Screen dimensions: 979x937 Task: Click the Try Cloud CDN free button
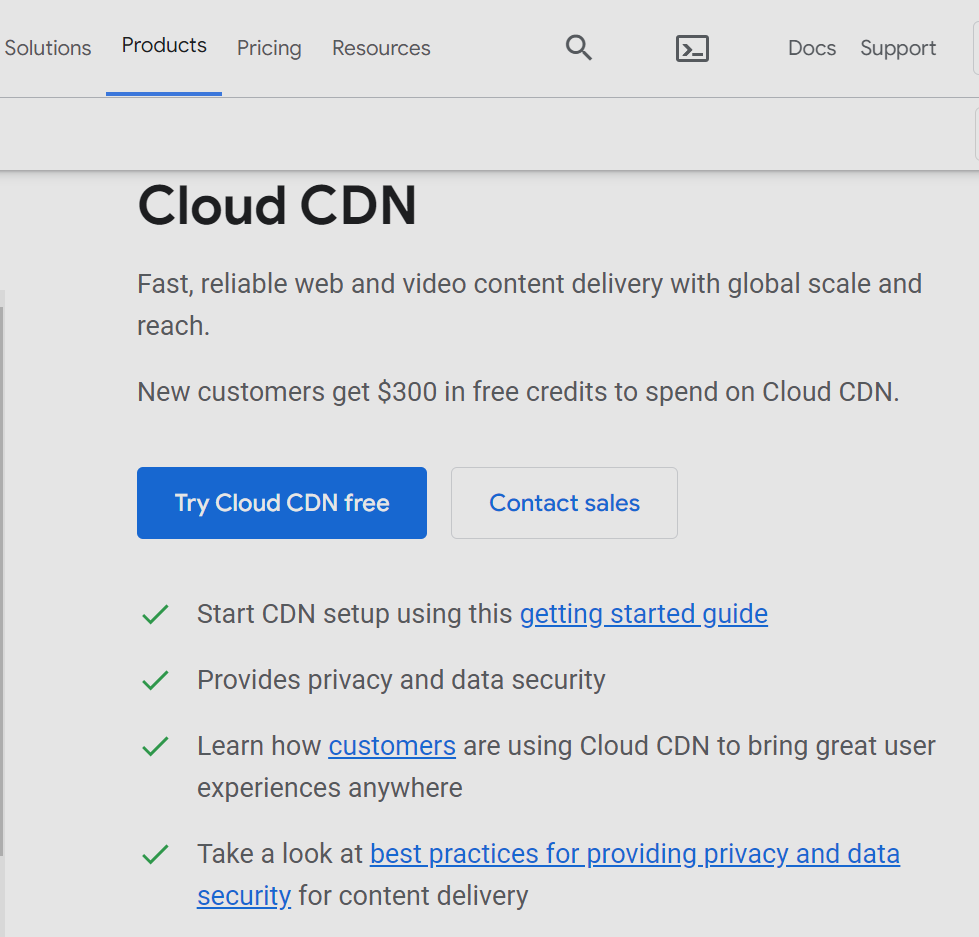[282, 503]
